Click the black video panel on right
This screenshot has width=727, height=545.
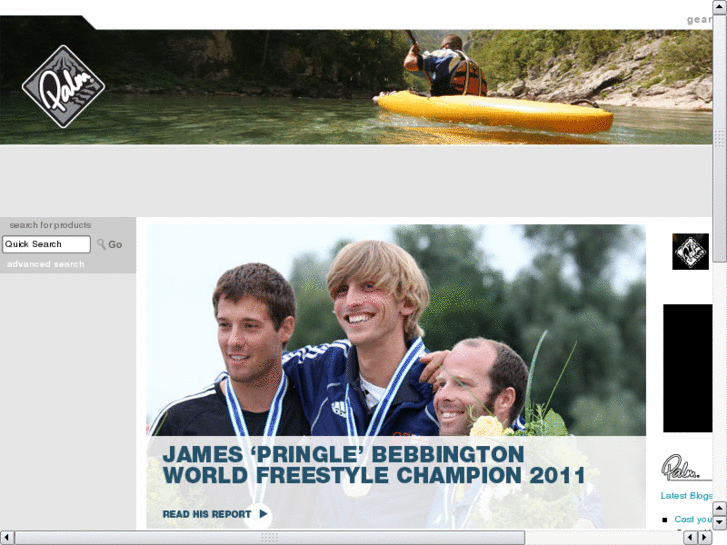pos(688,368)
